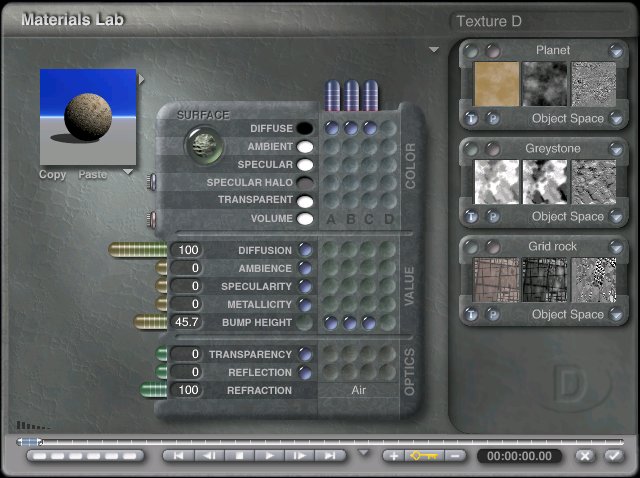
Task: Click the Planet color texture thumbnail
Action: [496, 84]
